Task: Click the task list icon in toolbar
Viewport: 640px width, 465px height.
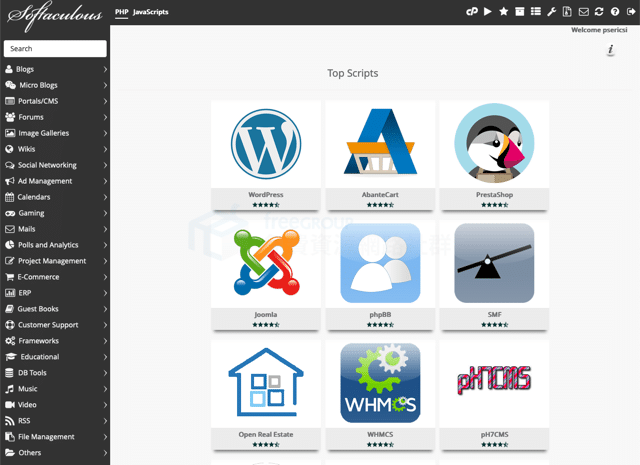Action: pyautogui.click(x=536, y=11)
